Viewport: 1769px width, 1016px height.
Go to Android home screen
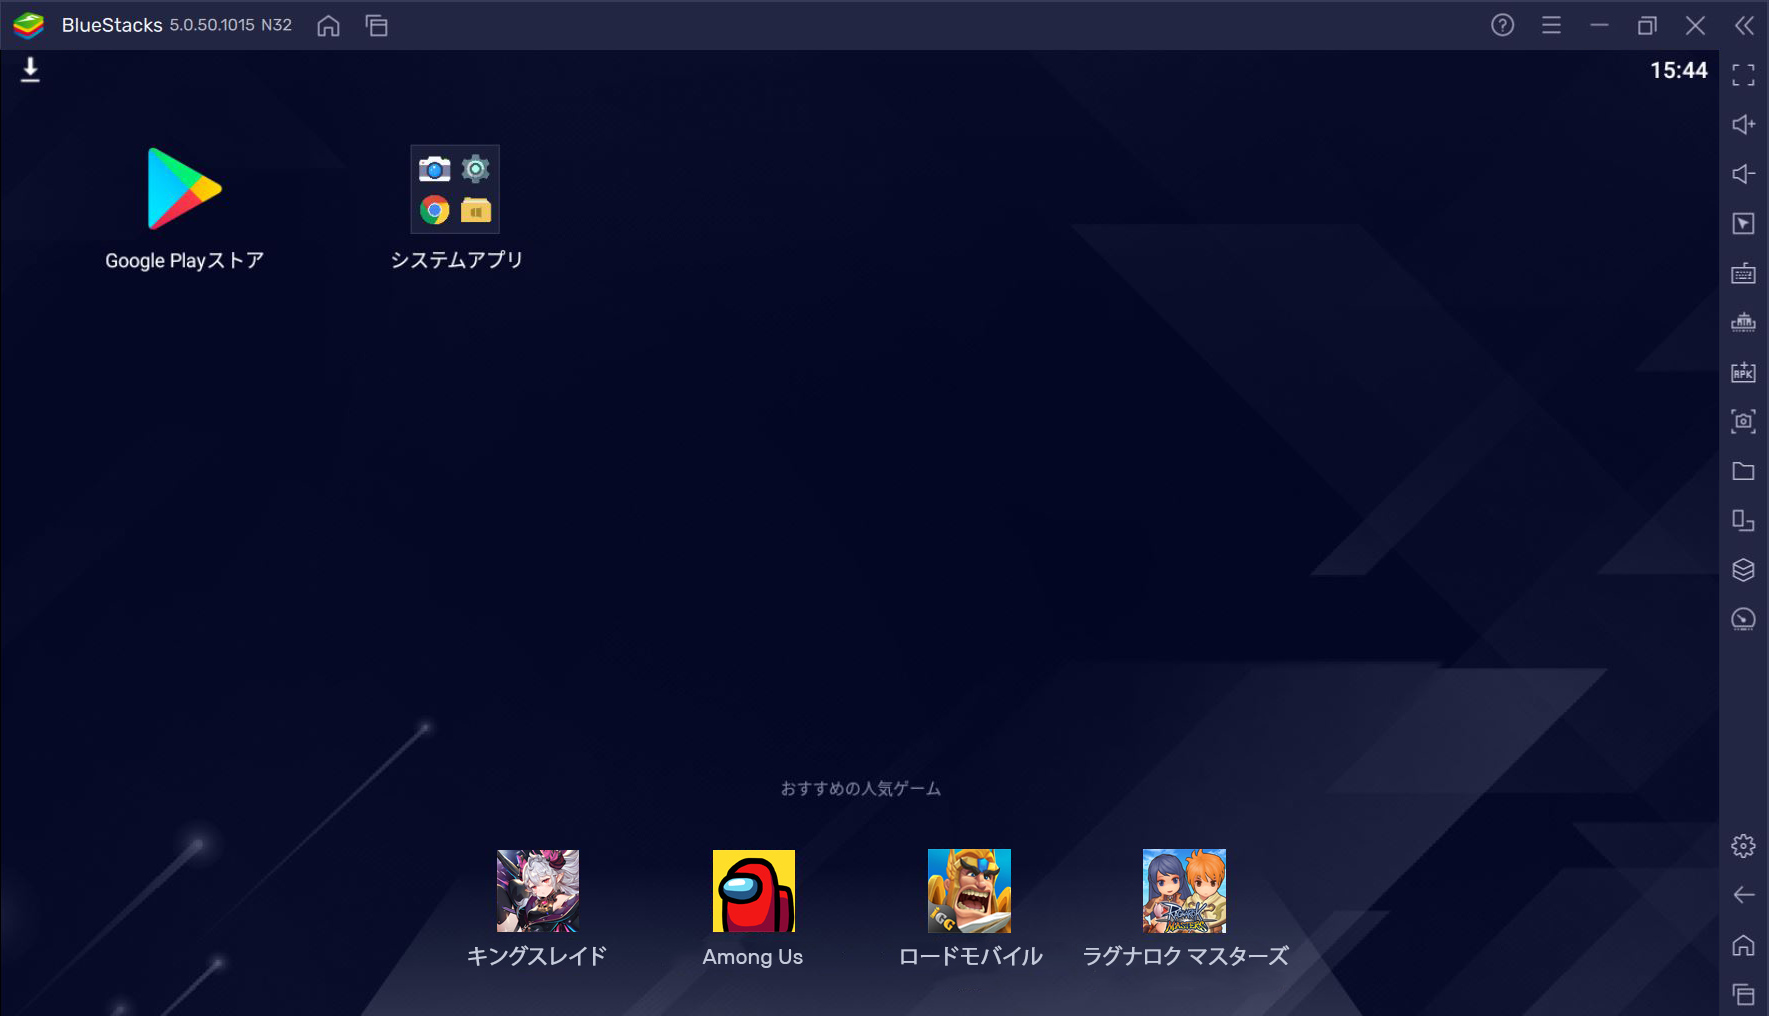[x=328, y=26]
